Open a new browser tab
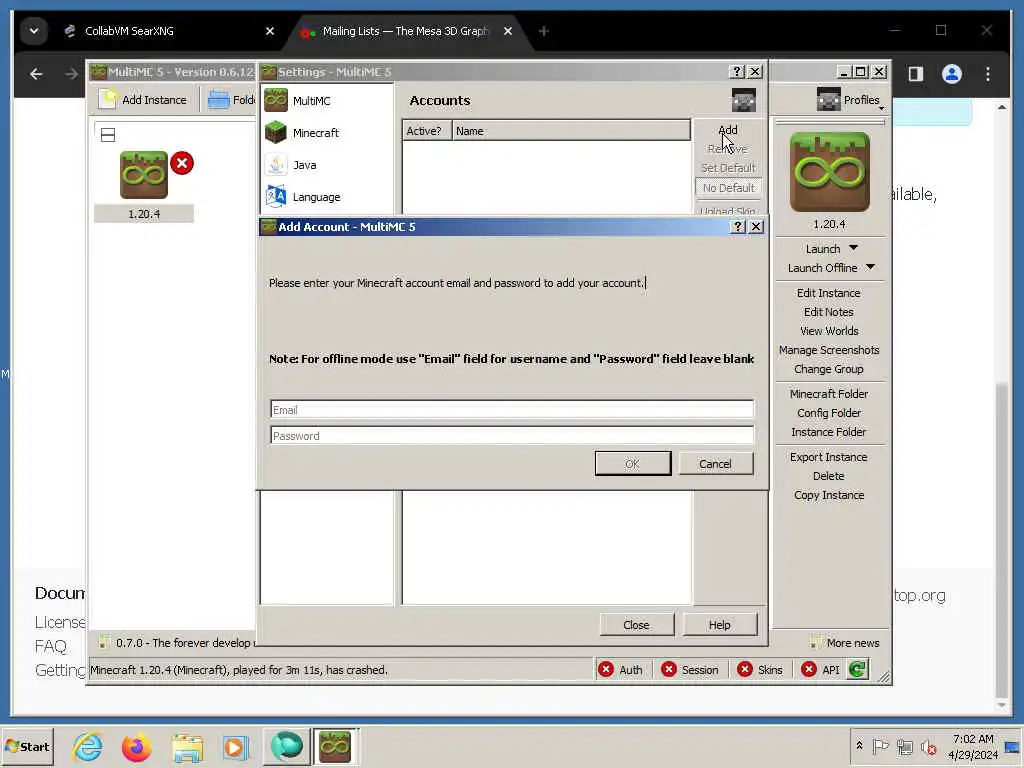 tap(543, 31)
